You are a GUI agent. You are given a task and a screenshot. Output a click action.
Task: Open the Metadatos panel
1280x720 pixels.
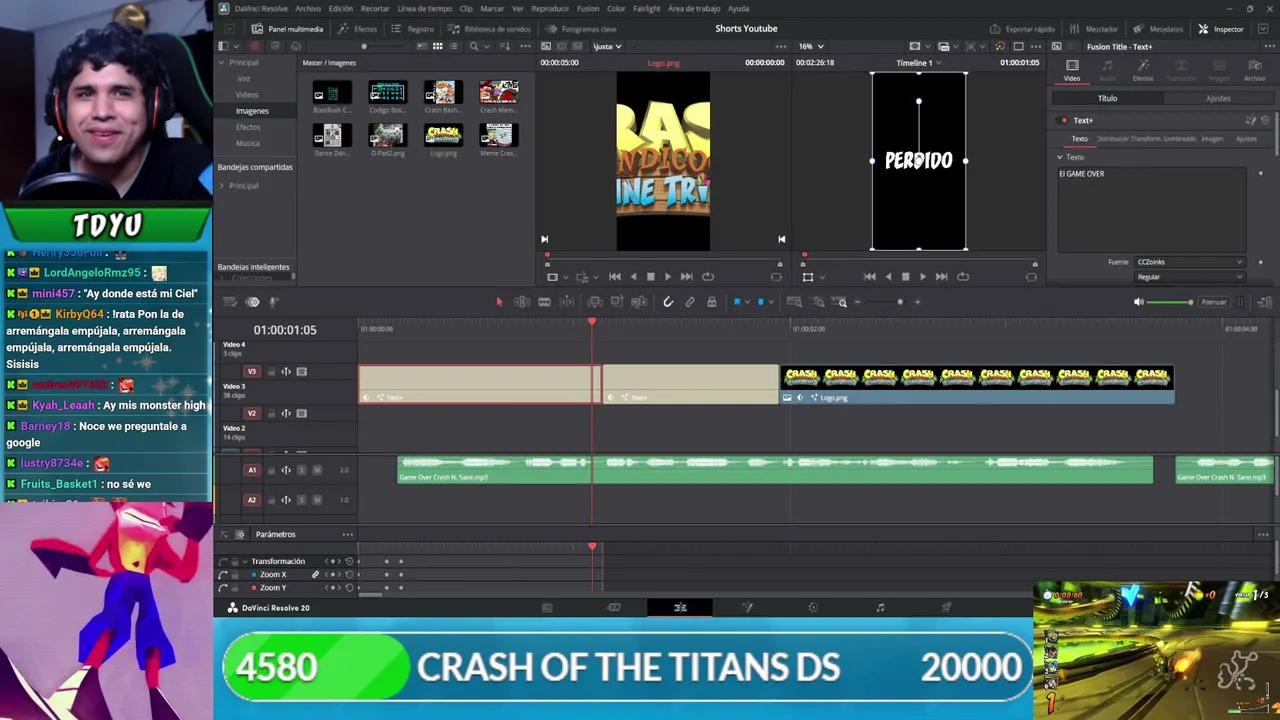pos(1159,29)
